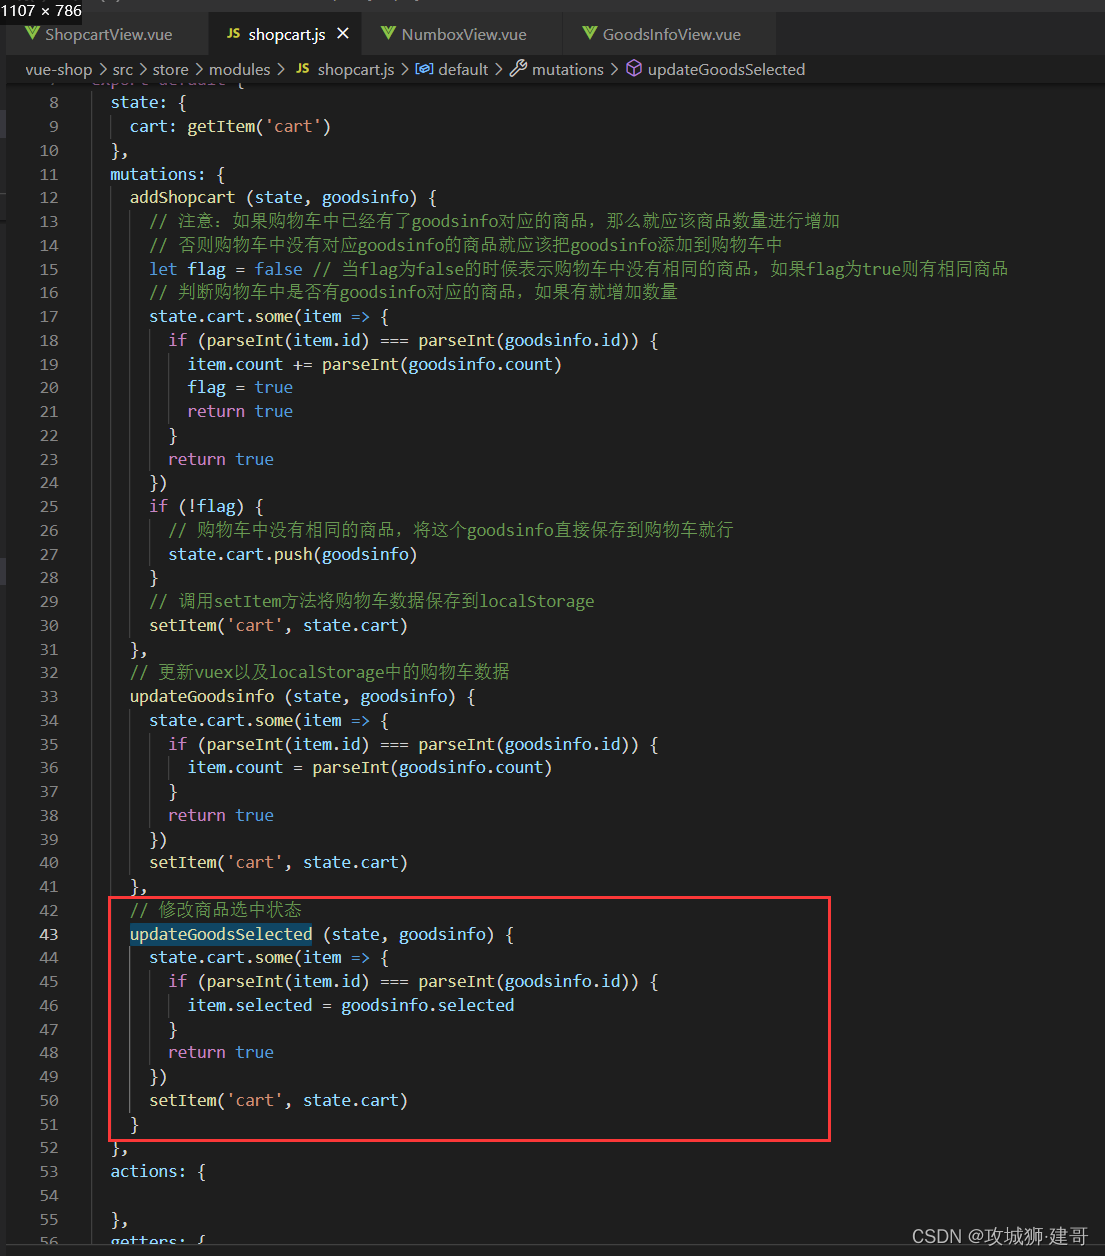Open the GoodsInfoView.vue tab

[x=671, y=34]
